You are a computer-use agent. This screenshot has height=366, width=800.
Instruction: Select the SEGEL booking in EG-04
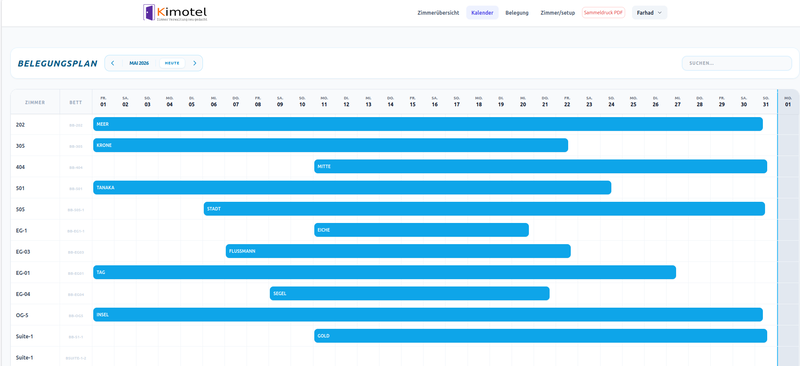coord(410,294)
